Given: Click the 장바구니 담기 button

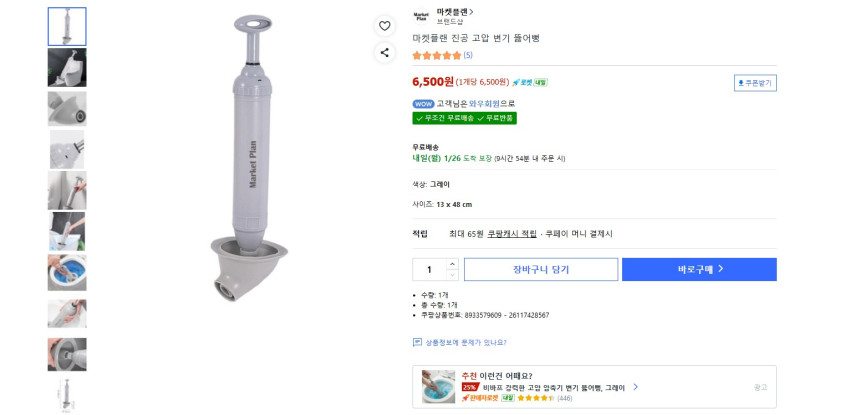Looking at the screenshot, I should pyautogui.click(x=540, y=269).
